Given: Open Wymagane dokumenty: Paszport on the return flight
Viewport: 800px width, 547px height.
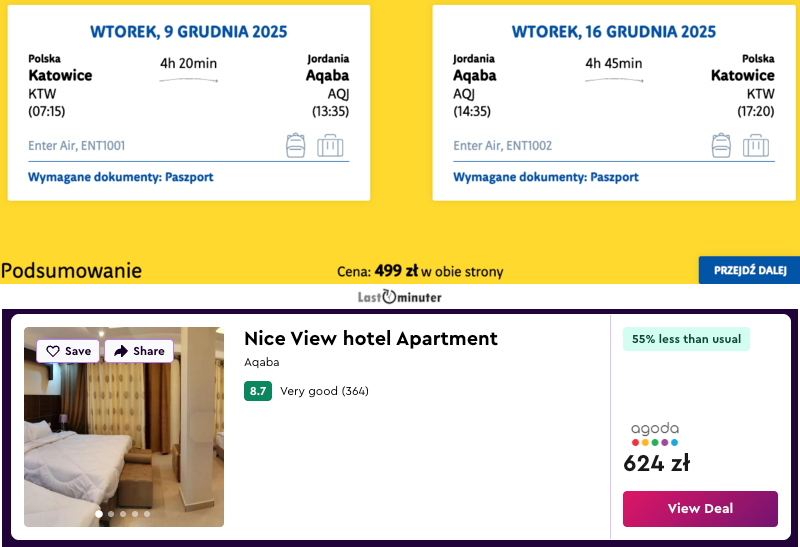Looking at the screenshot, I should tap(546, 177).
